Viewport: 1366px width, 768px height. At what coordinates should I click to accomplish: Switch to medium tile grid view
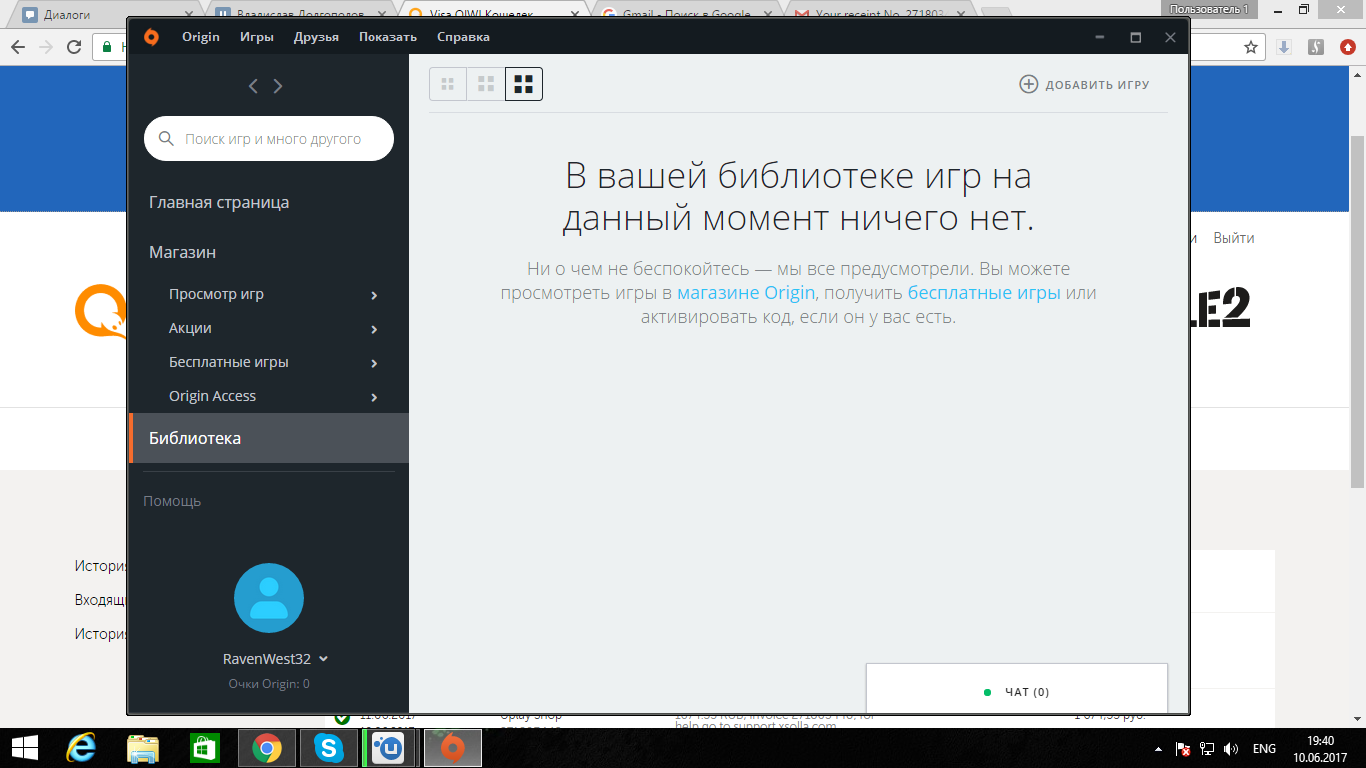point(486,84)
